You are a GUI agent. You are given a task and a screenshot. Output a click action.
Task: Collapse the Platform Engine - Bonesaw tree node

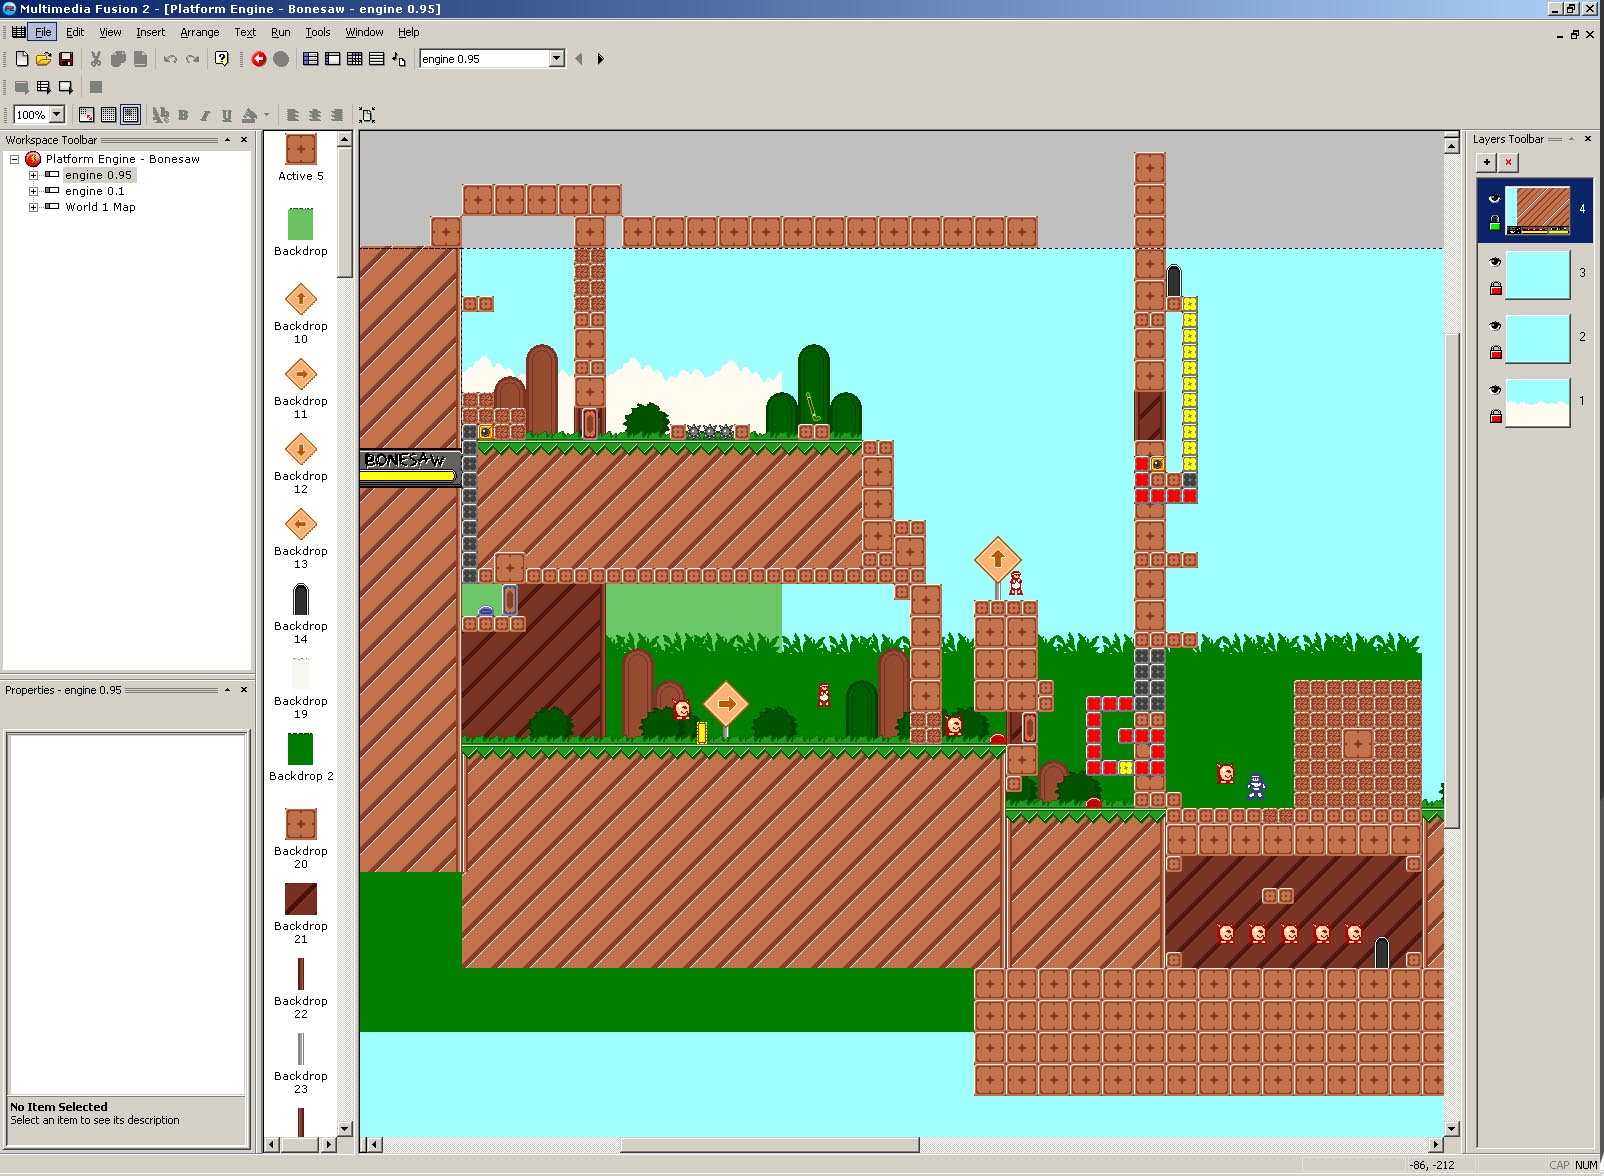pyautogui.click(x=15, y=159)
